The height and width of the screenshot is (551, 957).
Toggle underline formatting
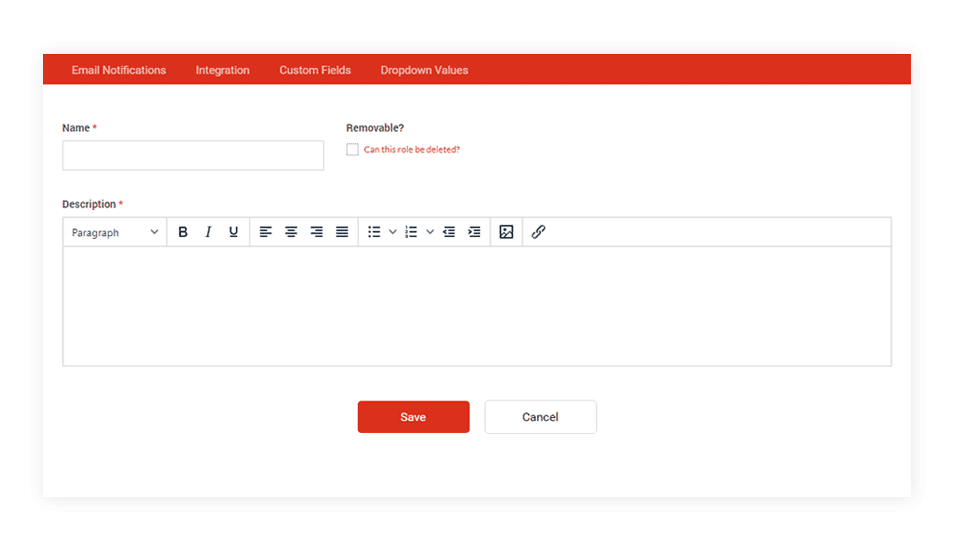233,232
